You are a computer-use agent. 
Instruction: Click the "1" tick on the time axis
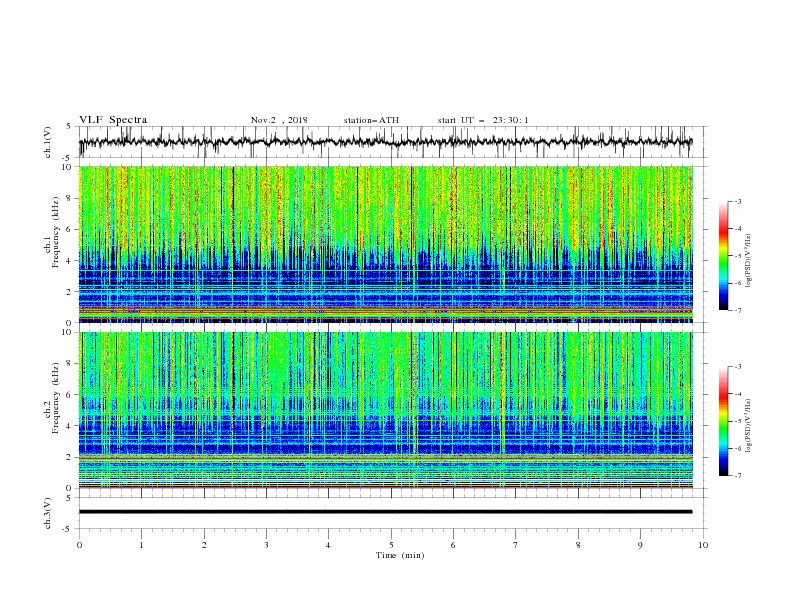point(141,545)
